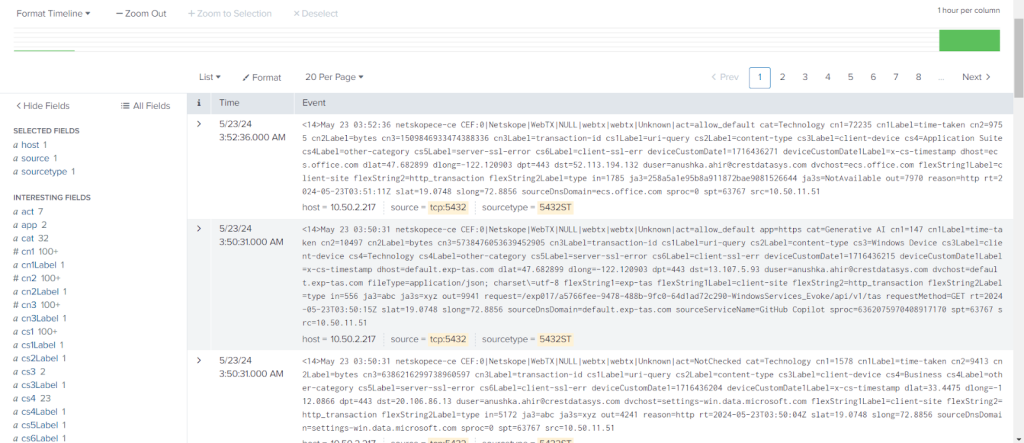1024x443 pixels.
Task: Click the info column header icon
Action: [199, 103]
